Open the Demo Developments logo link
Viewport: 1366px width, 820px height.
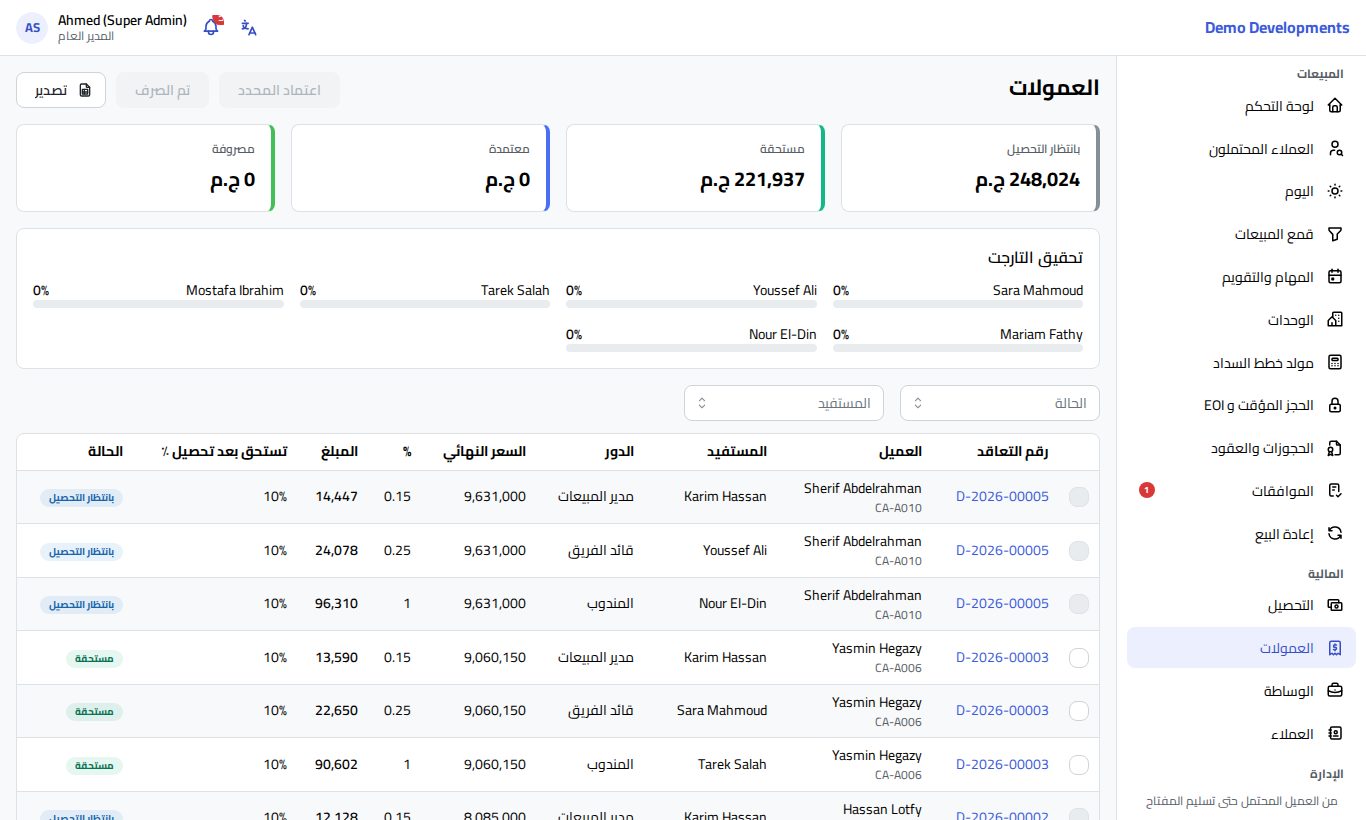(x=1277, y=28)
